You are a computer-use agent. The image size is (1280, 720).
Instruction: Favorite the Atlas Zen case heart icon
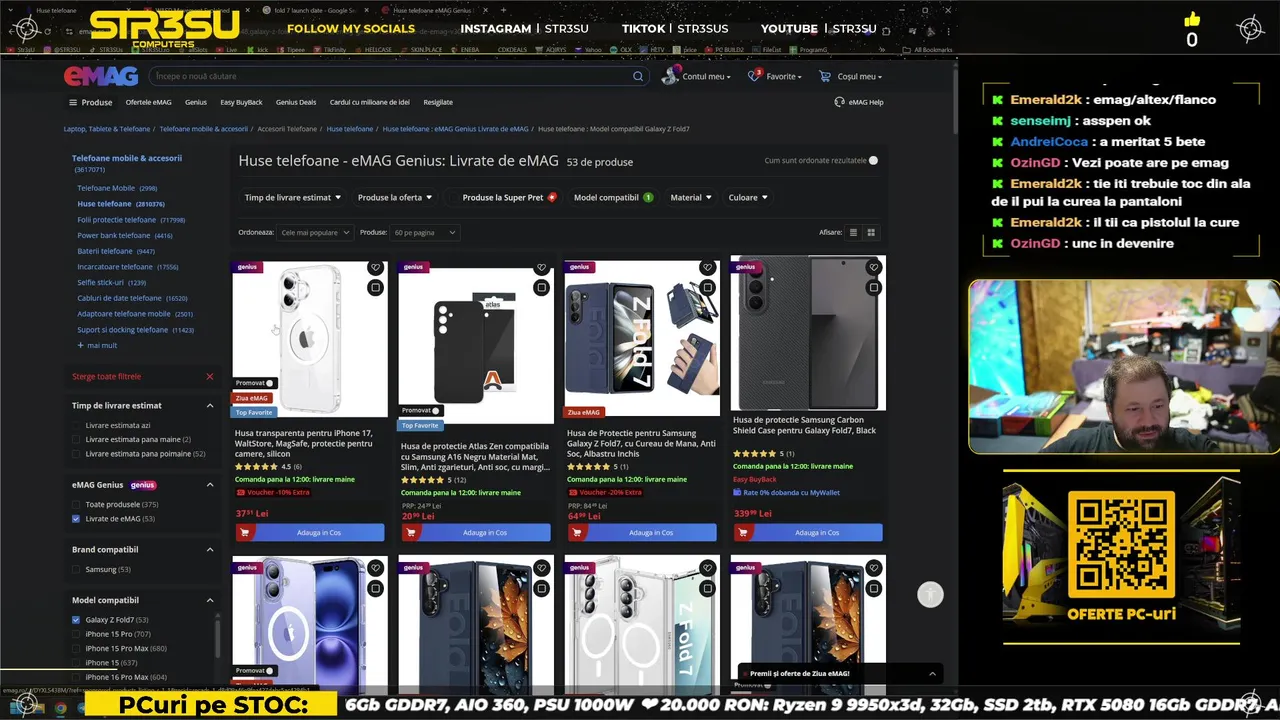coord(541,267)
